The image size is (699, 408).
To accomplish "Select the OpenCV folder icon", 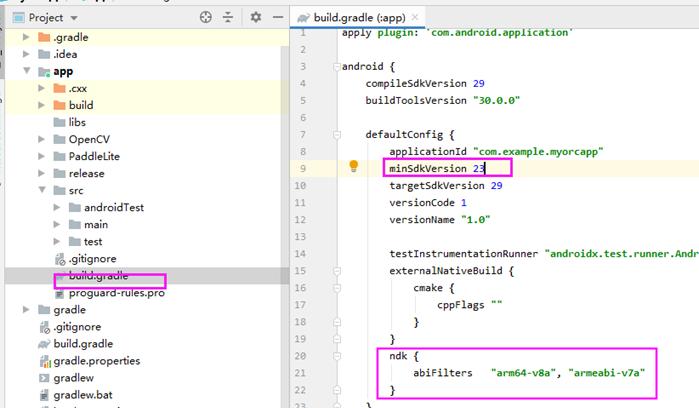I will (59, 139).
